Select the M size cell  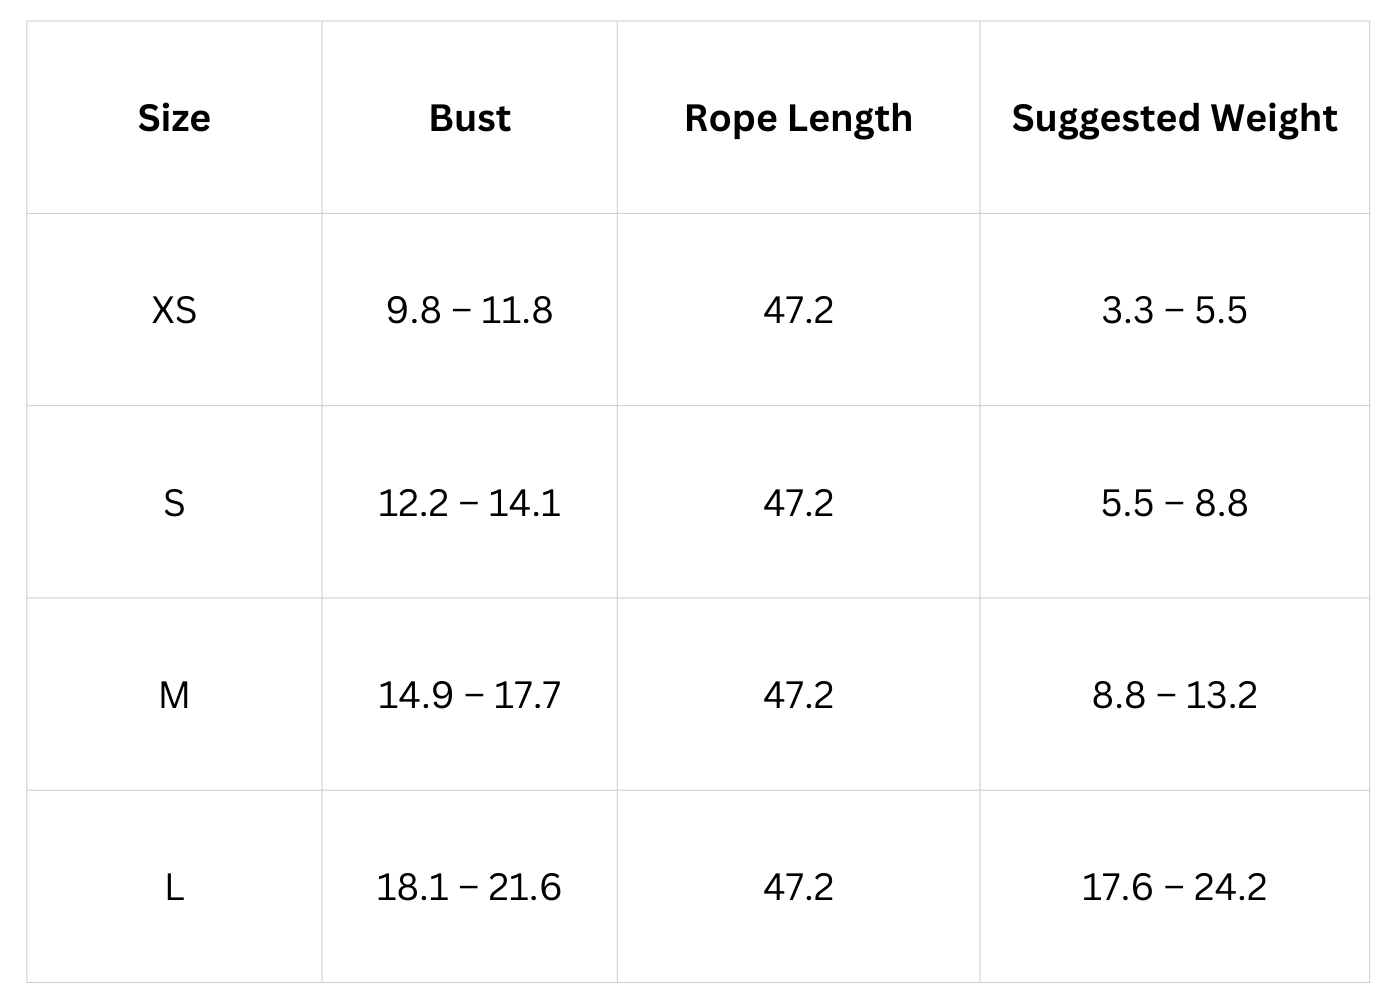coord(174,694)
